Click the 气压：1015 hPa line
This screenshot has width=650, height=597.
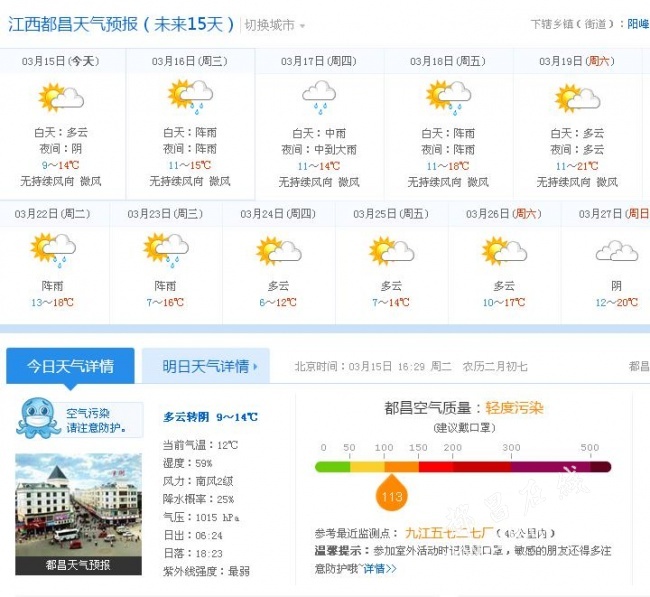[201, 517]
